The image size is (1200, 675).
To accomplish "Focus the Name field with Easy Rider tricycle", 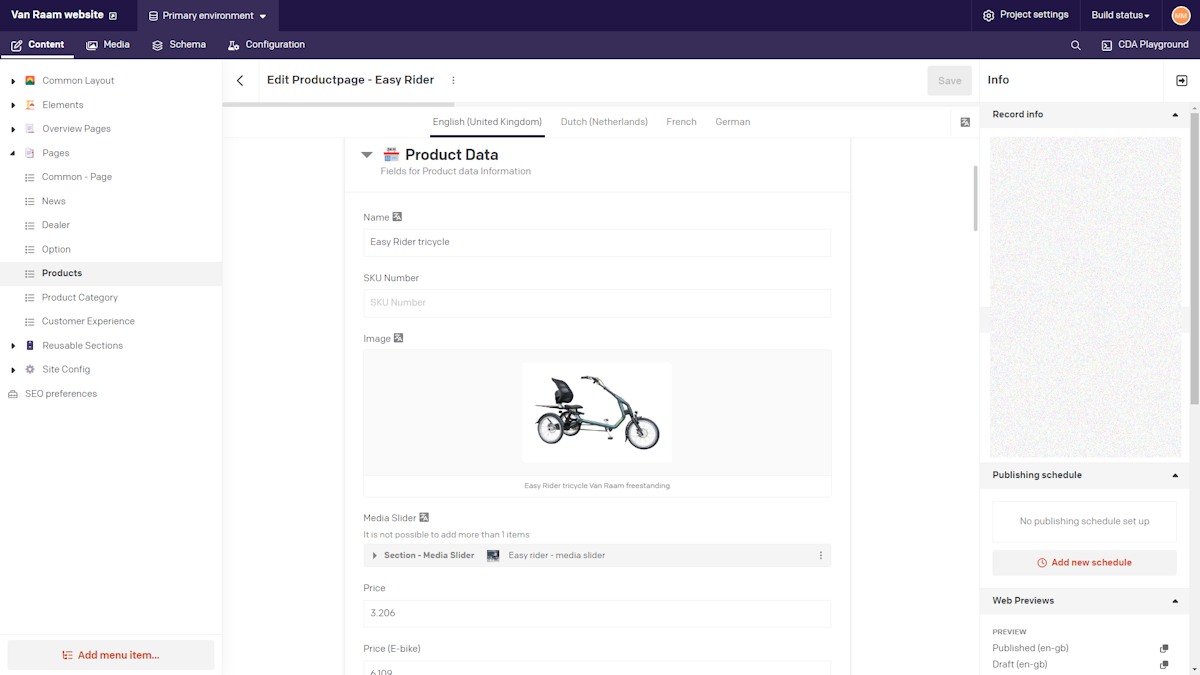I will pos(597,242).
